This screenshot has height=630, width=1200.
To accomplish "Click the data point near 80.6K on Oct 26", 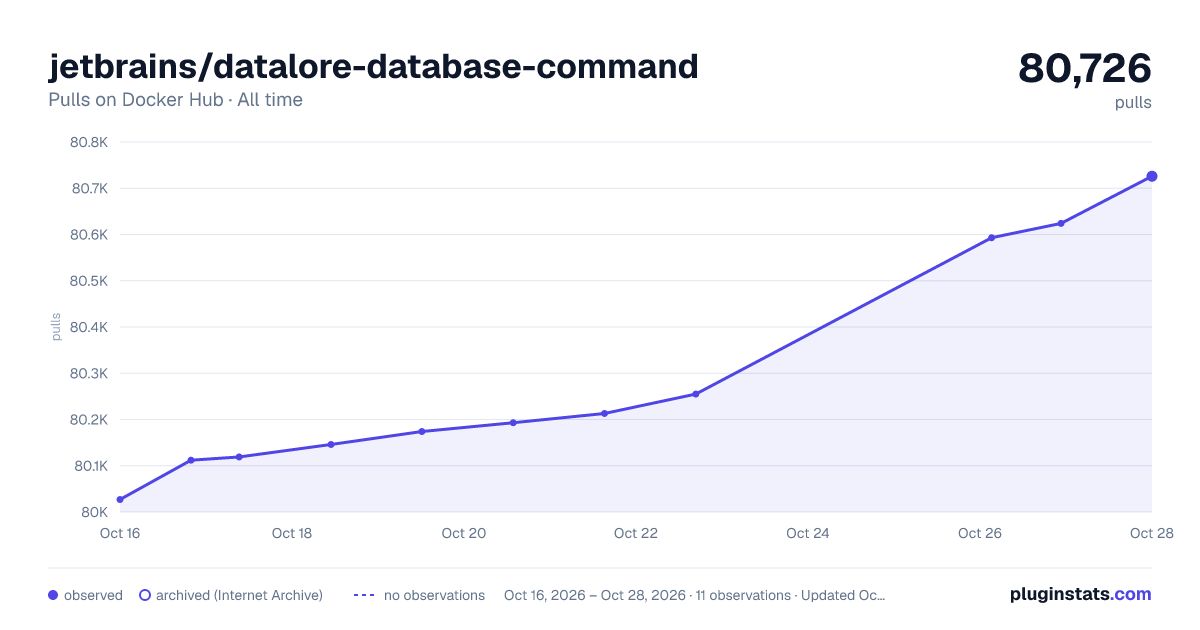I will coord(991,238).
